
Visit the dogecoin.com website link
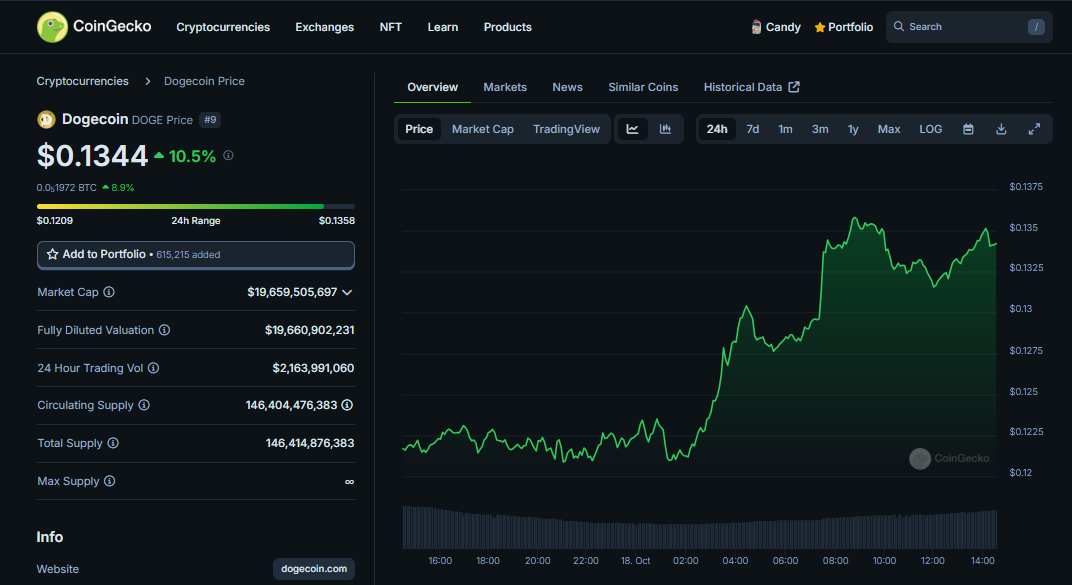click(x=314, y=569)
